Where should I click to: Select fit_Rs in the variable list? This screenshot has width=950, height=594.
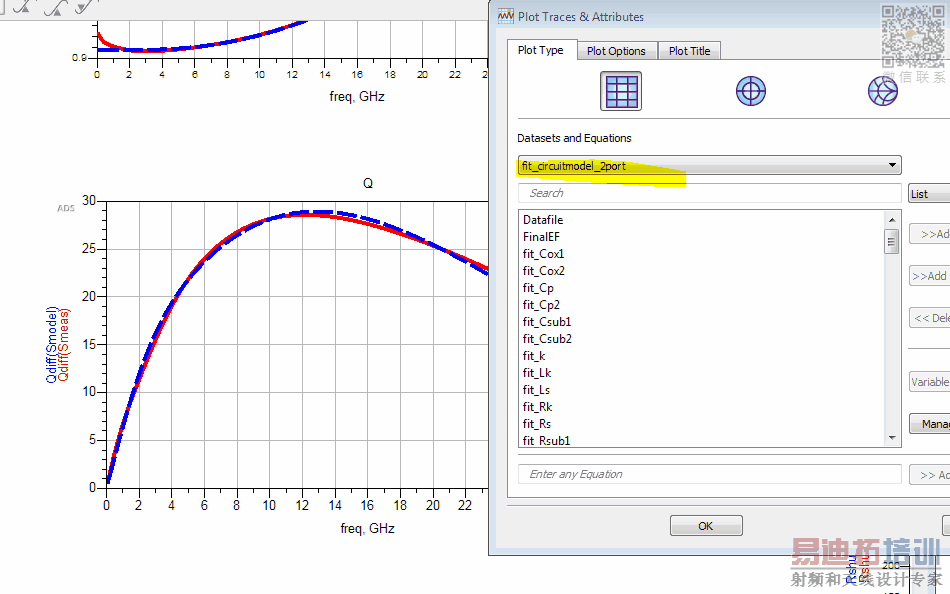[x=537, y=424]
